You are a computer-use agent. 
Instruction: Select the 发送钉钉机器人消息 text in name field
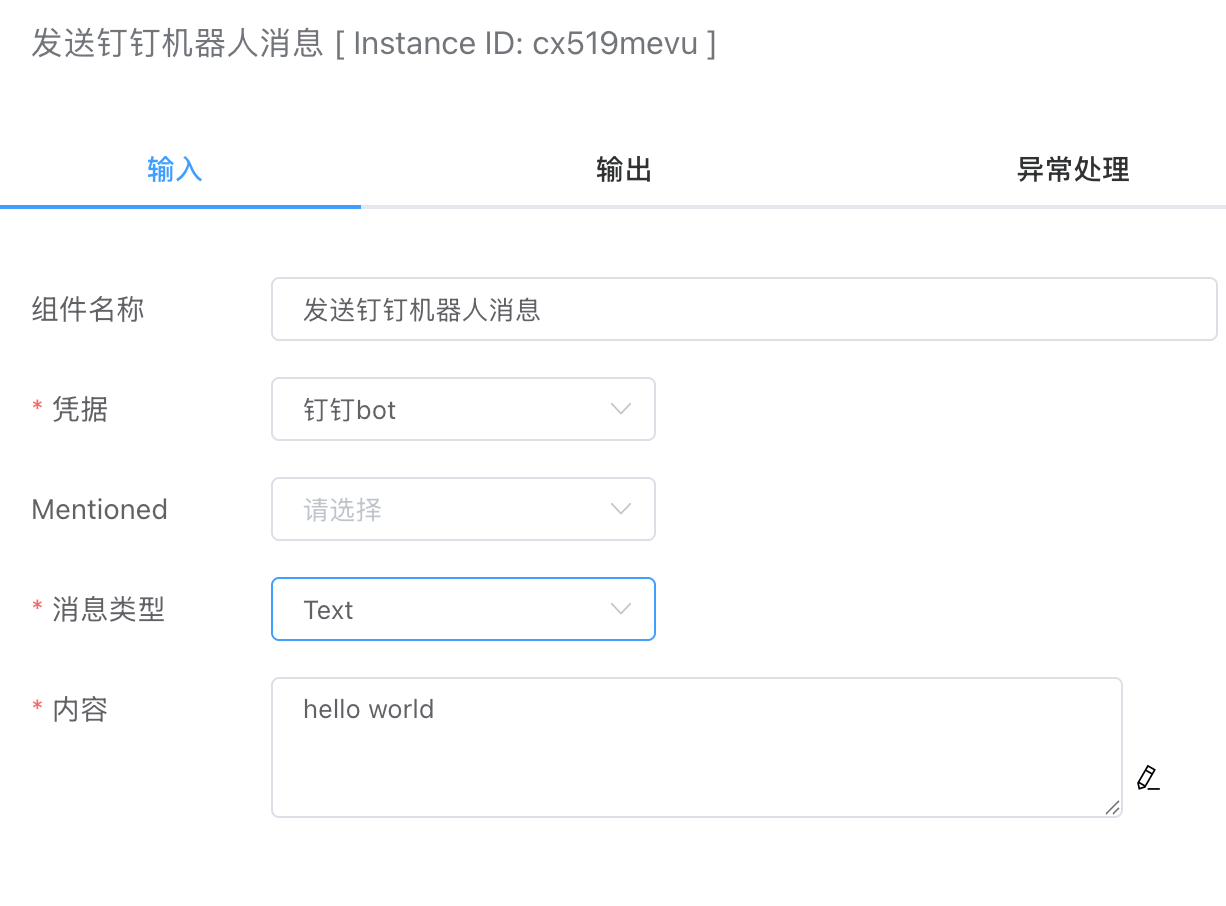pos(420,311)
